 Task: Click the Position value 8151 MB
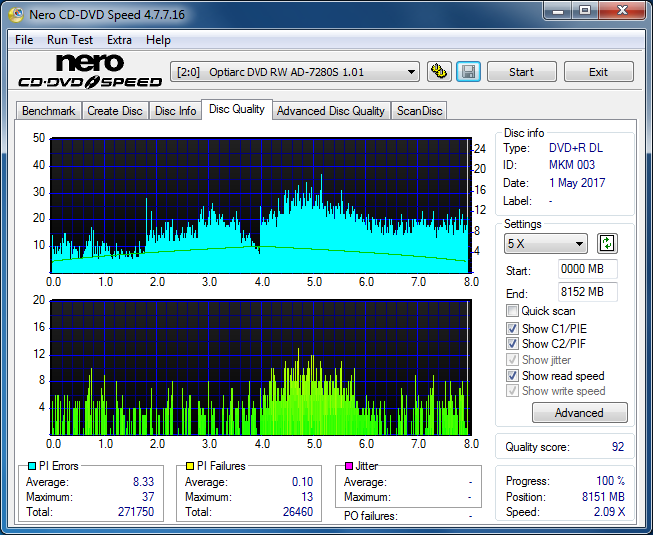pos(603,497)
